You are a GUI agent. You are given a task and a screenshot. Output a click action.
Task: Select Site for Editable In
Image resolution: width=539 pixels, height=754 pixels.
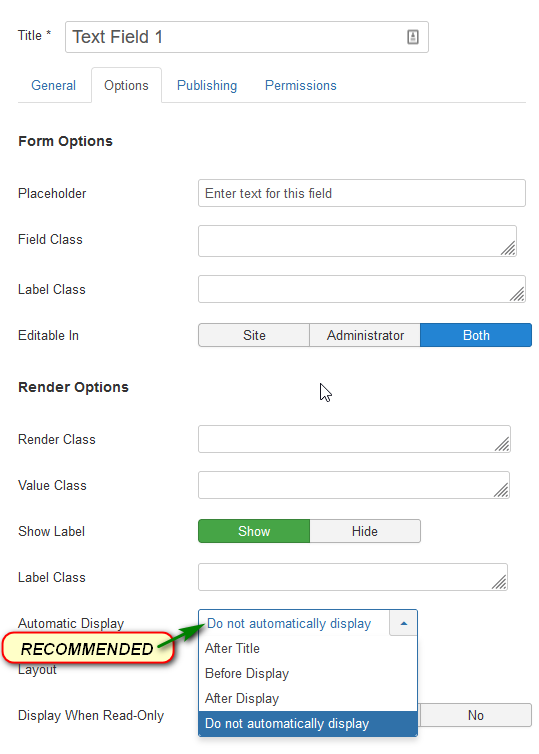click(254, 335)
